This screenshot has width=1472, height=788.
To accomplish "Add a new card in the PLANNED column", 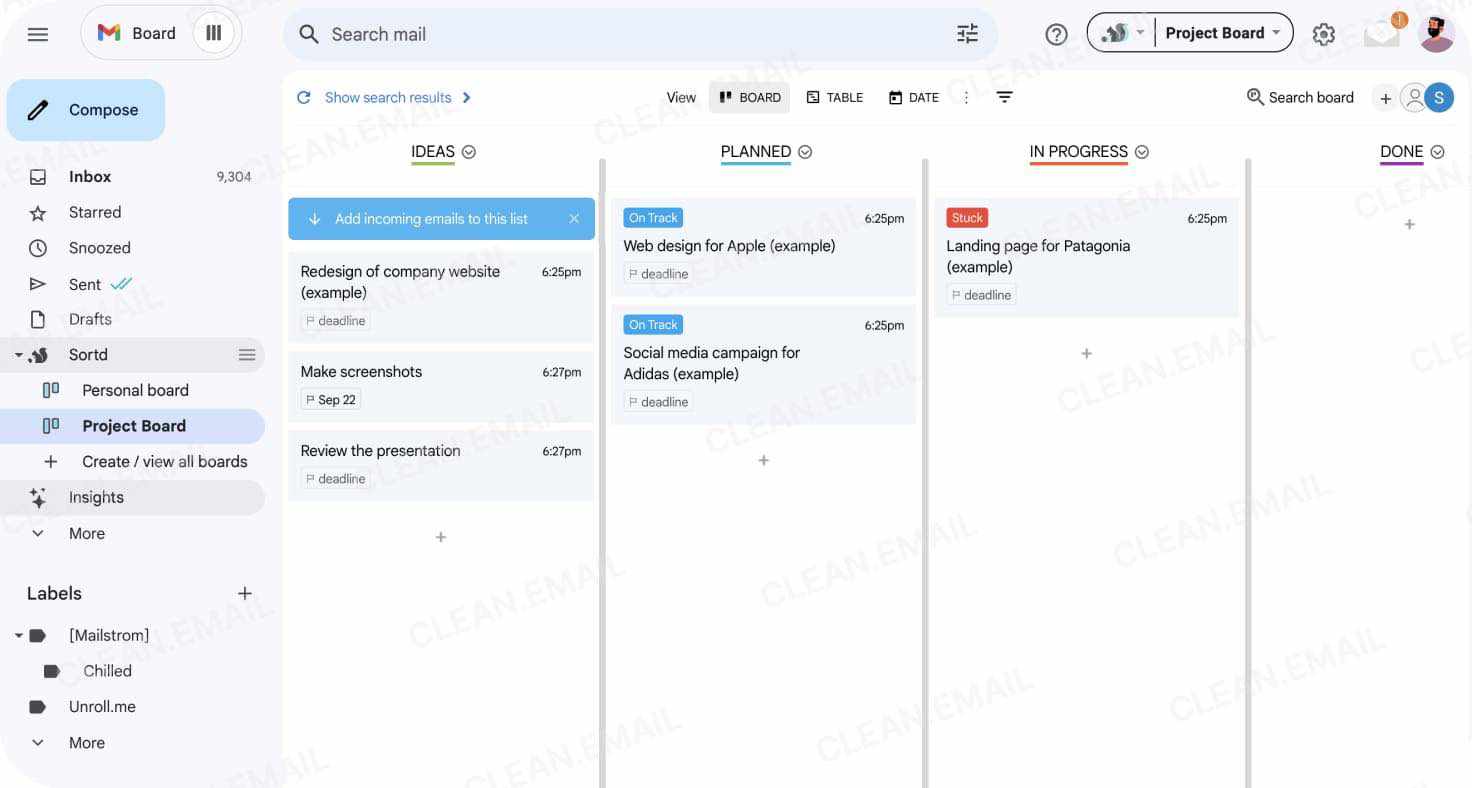I will [763, 460].
